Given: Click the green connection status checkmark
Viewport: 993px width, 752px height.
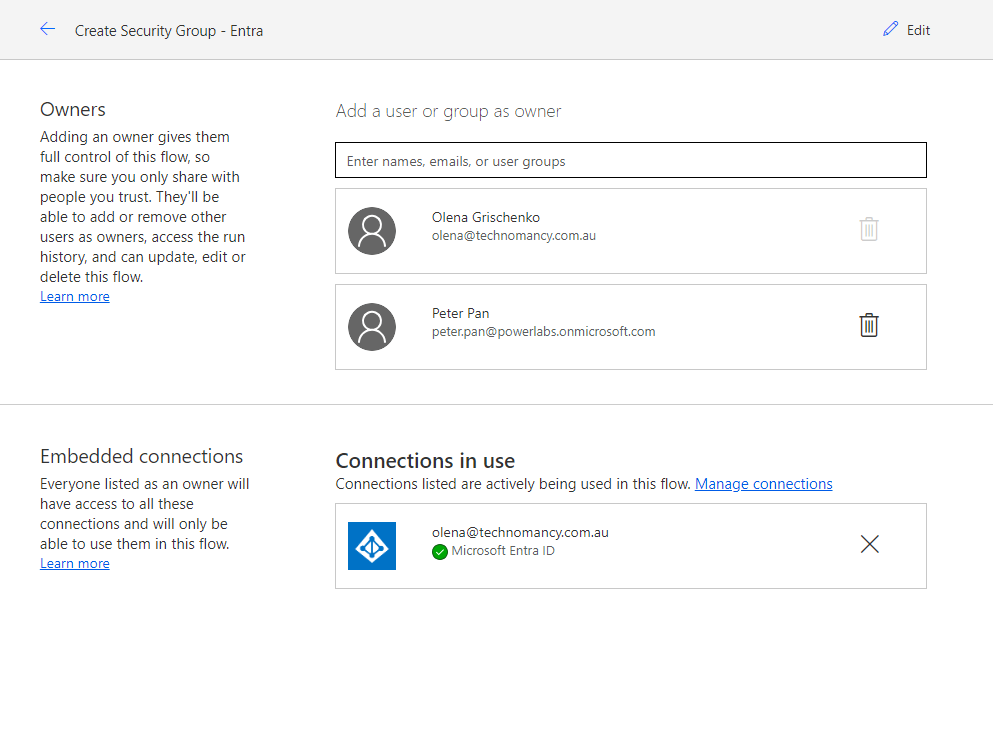Looking at the screenshot, I should 440,552.
